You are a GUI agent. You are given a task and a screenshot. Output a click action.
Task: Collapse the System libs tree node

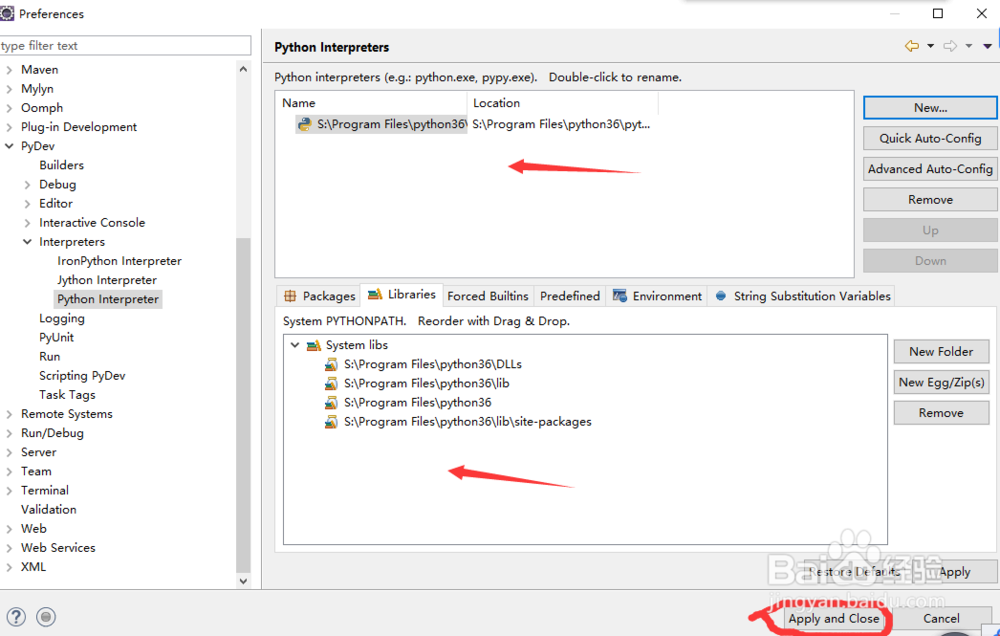(x=295, y=345)
